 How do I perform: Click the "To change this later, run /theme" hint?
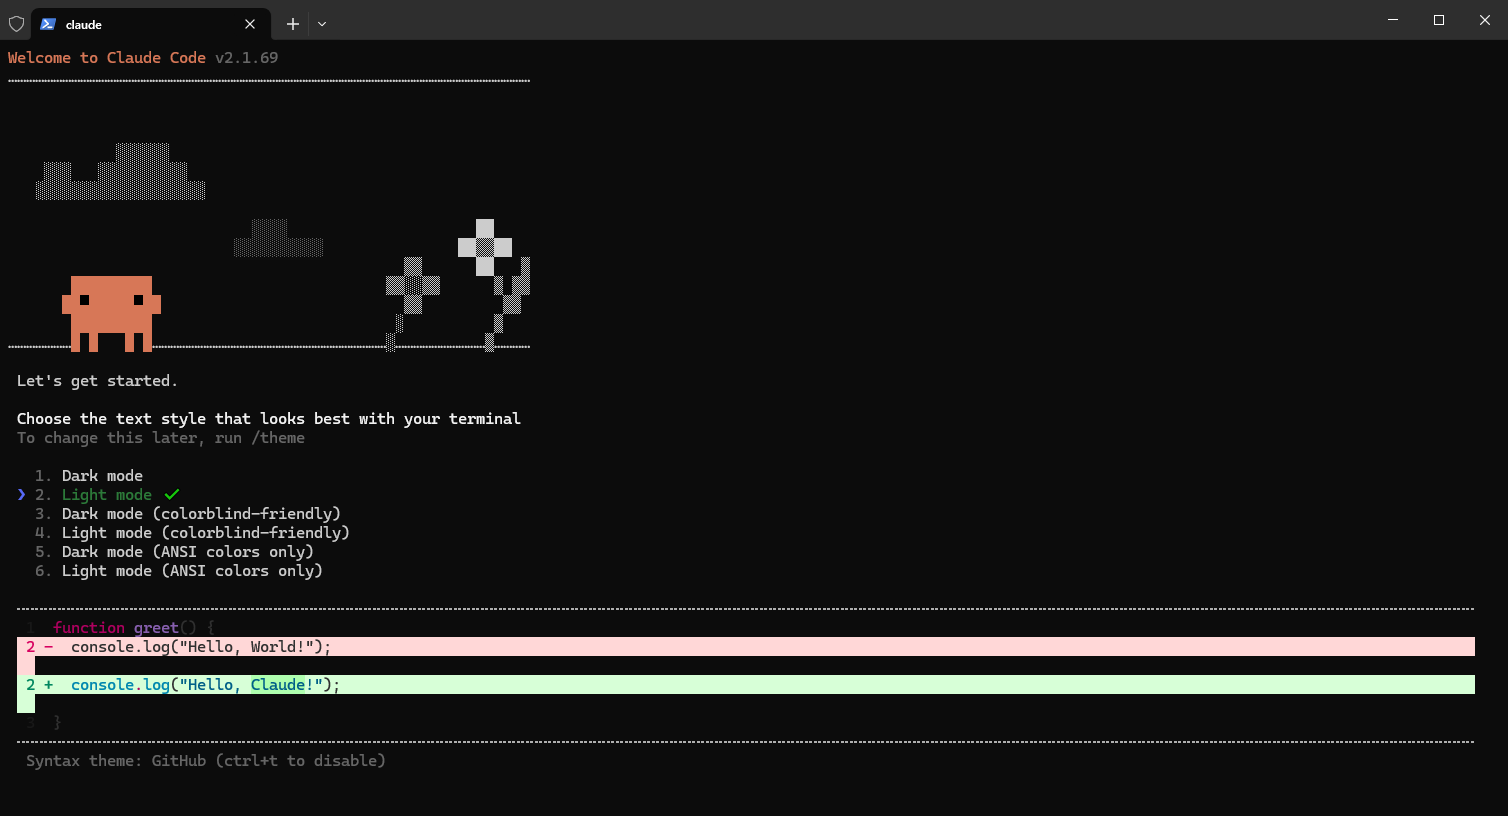[161, 438]
